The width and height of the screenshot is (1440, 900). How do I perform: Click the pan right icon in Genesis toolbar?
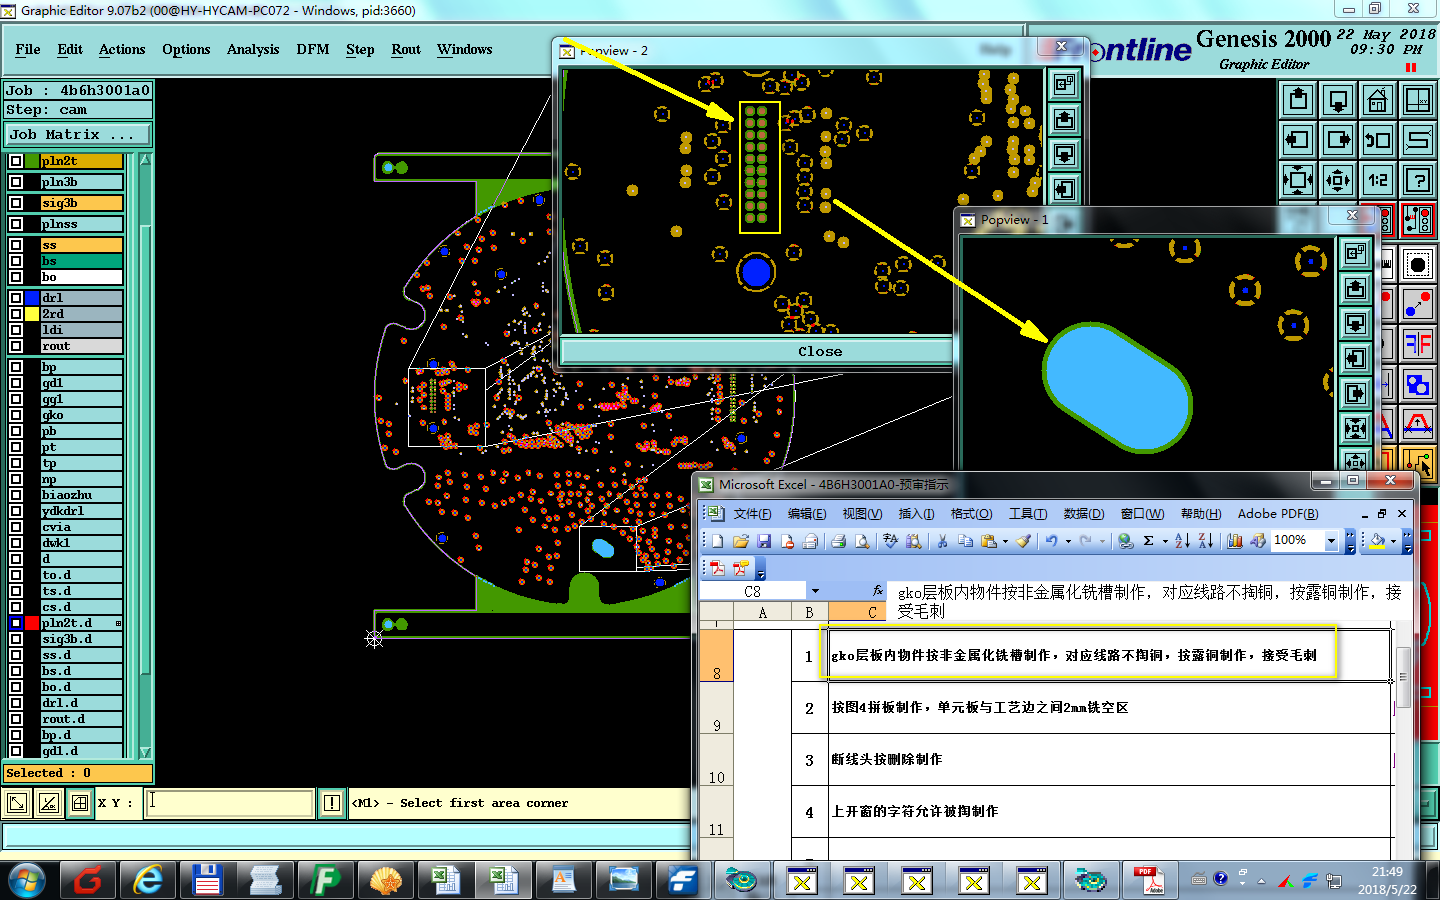pyautogui.click(x=1338, y=140)
